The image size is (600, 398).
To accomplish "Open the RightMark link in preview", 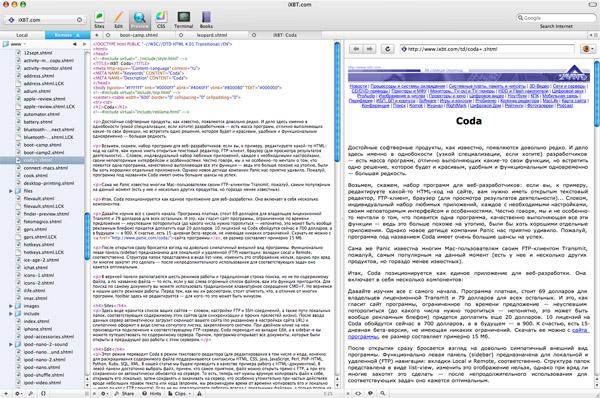I will point(456,105).
